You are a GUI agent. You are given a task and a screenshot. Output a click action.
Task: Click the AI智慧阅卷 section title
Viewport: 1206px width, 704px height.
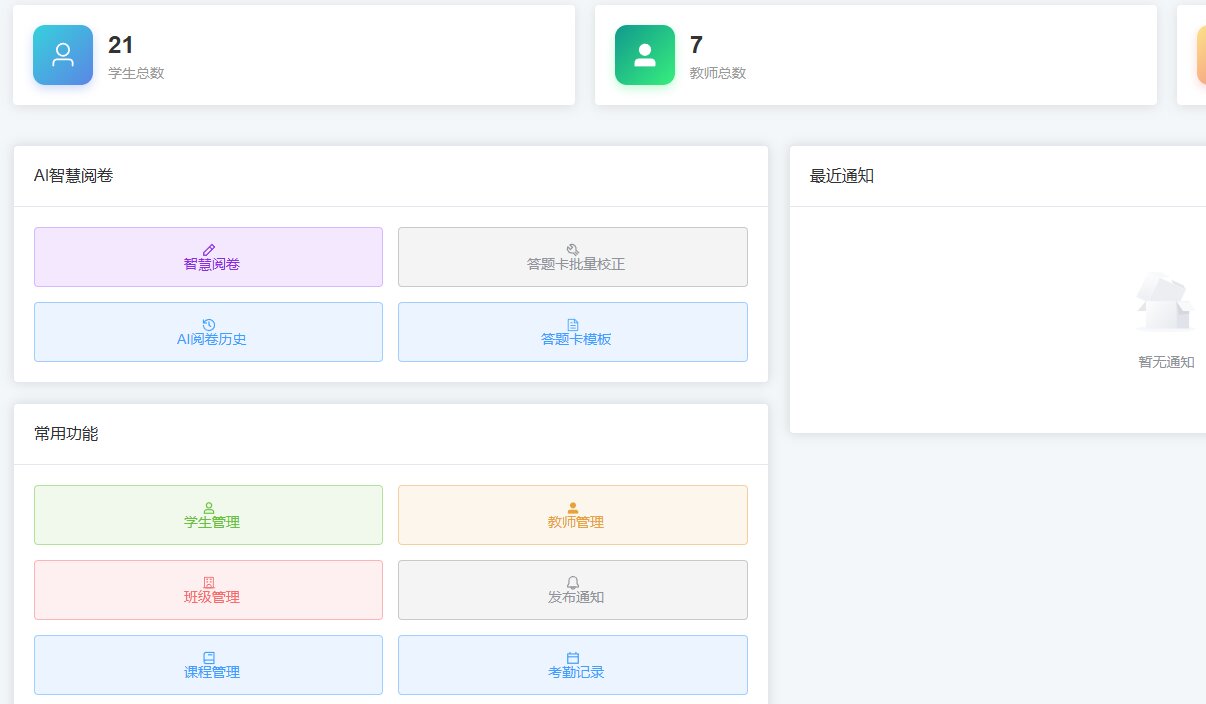74,176
